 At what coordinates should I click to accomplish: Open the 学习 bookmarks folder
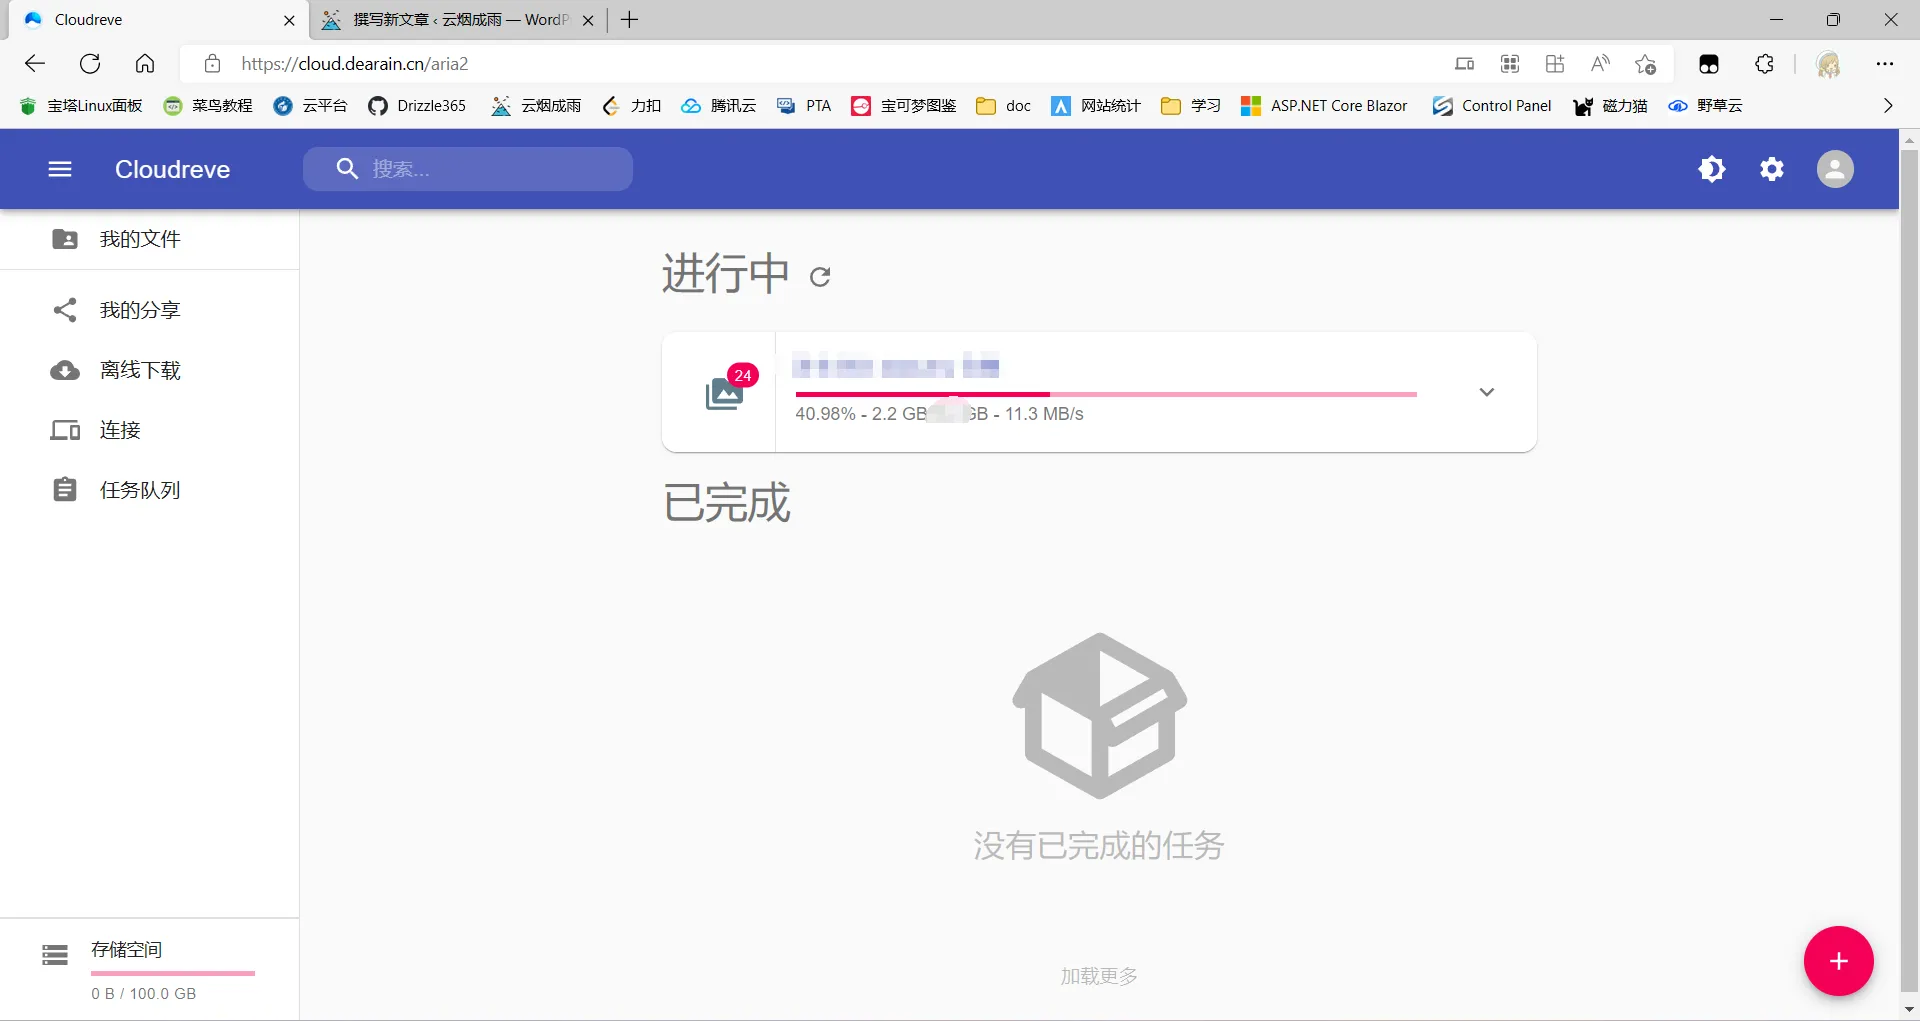(x=1191, y=106)
